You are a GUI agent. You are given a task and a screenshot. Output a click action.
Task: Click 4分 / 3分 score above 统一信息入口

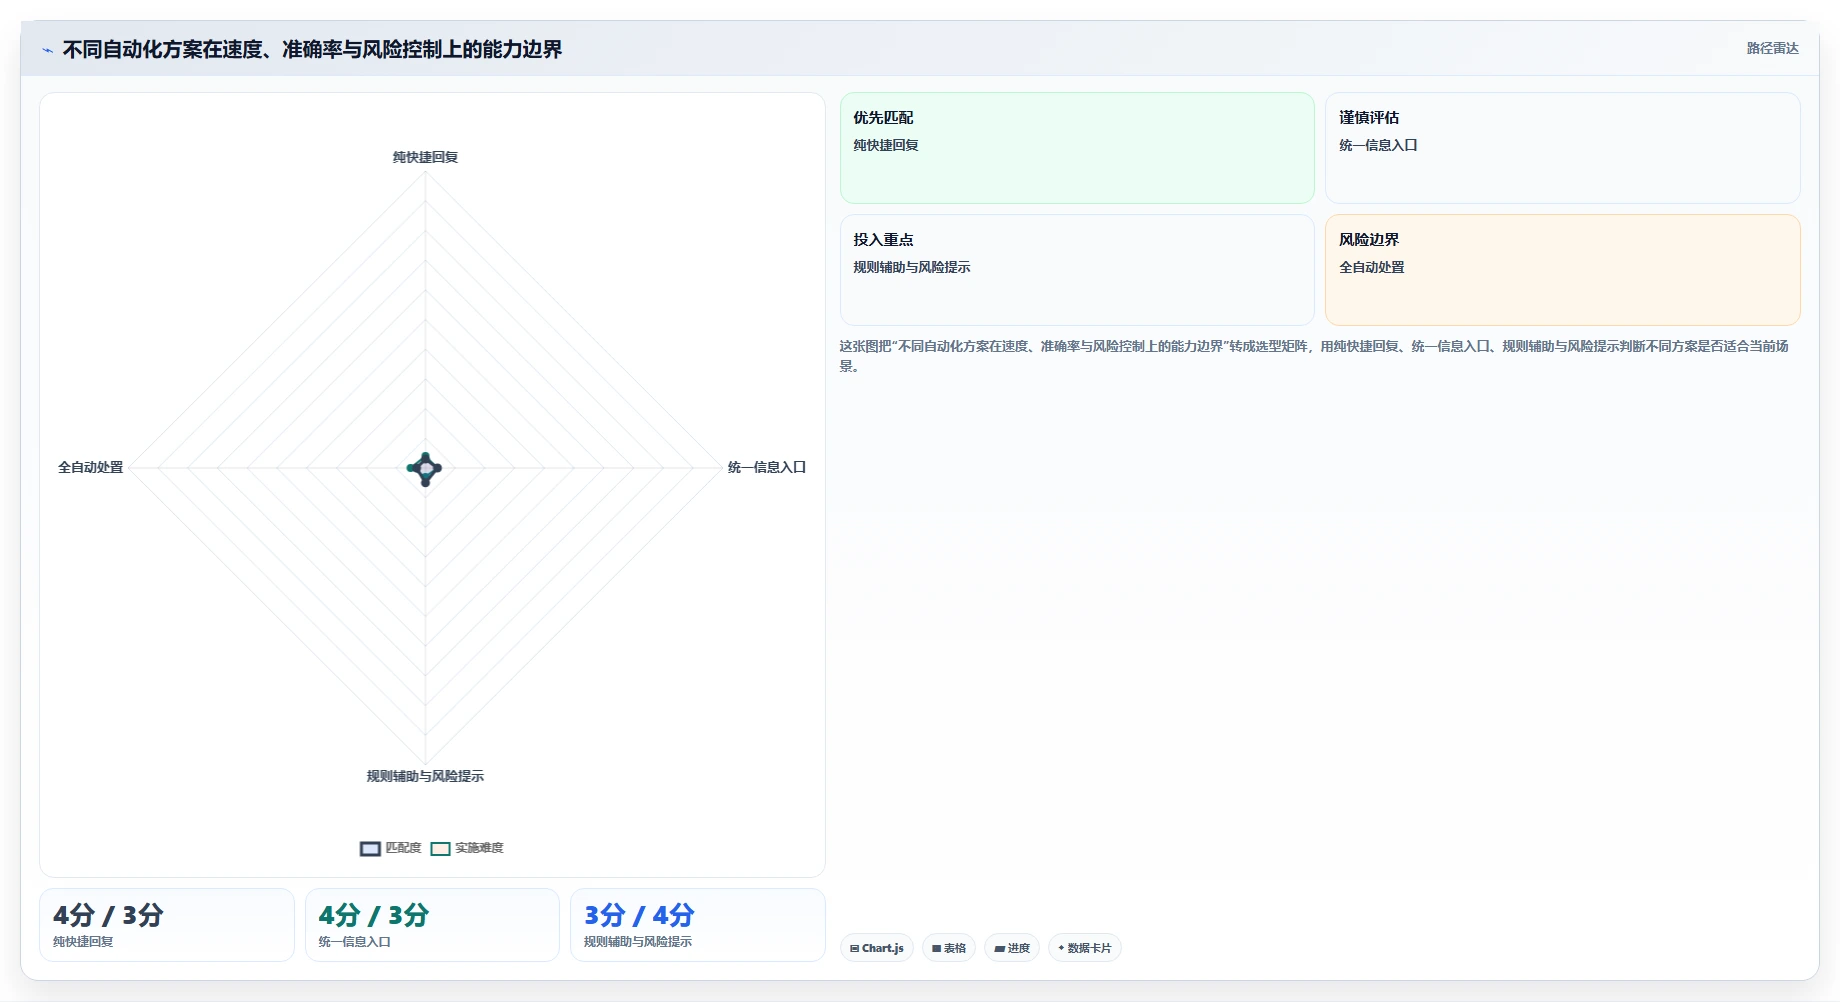(x=373, y=915)
